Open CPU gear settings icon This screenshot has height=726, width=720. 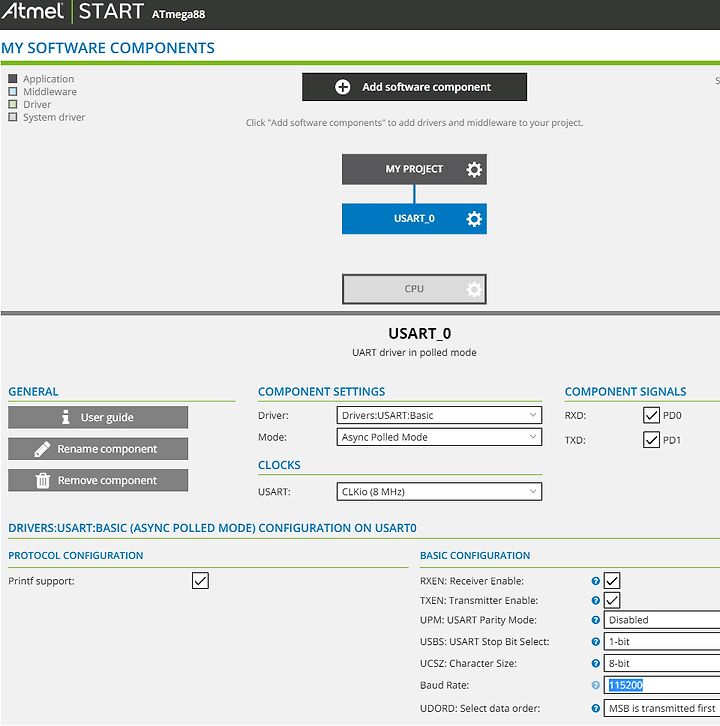tap(474, 289)
